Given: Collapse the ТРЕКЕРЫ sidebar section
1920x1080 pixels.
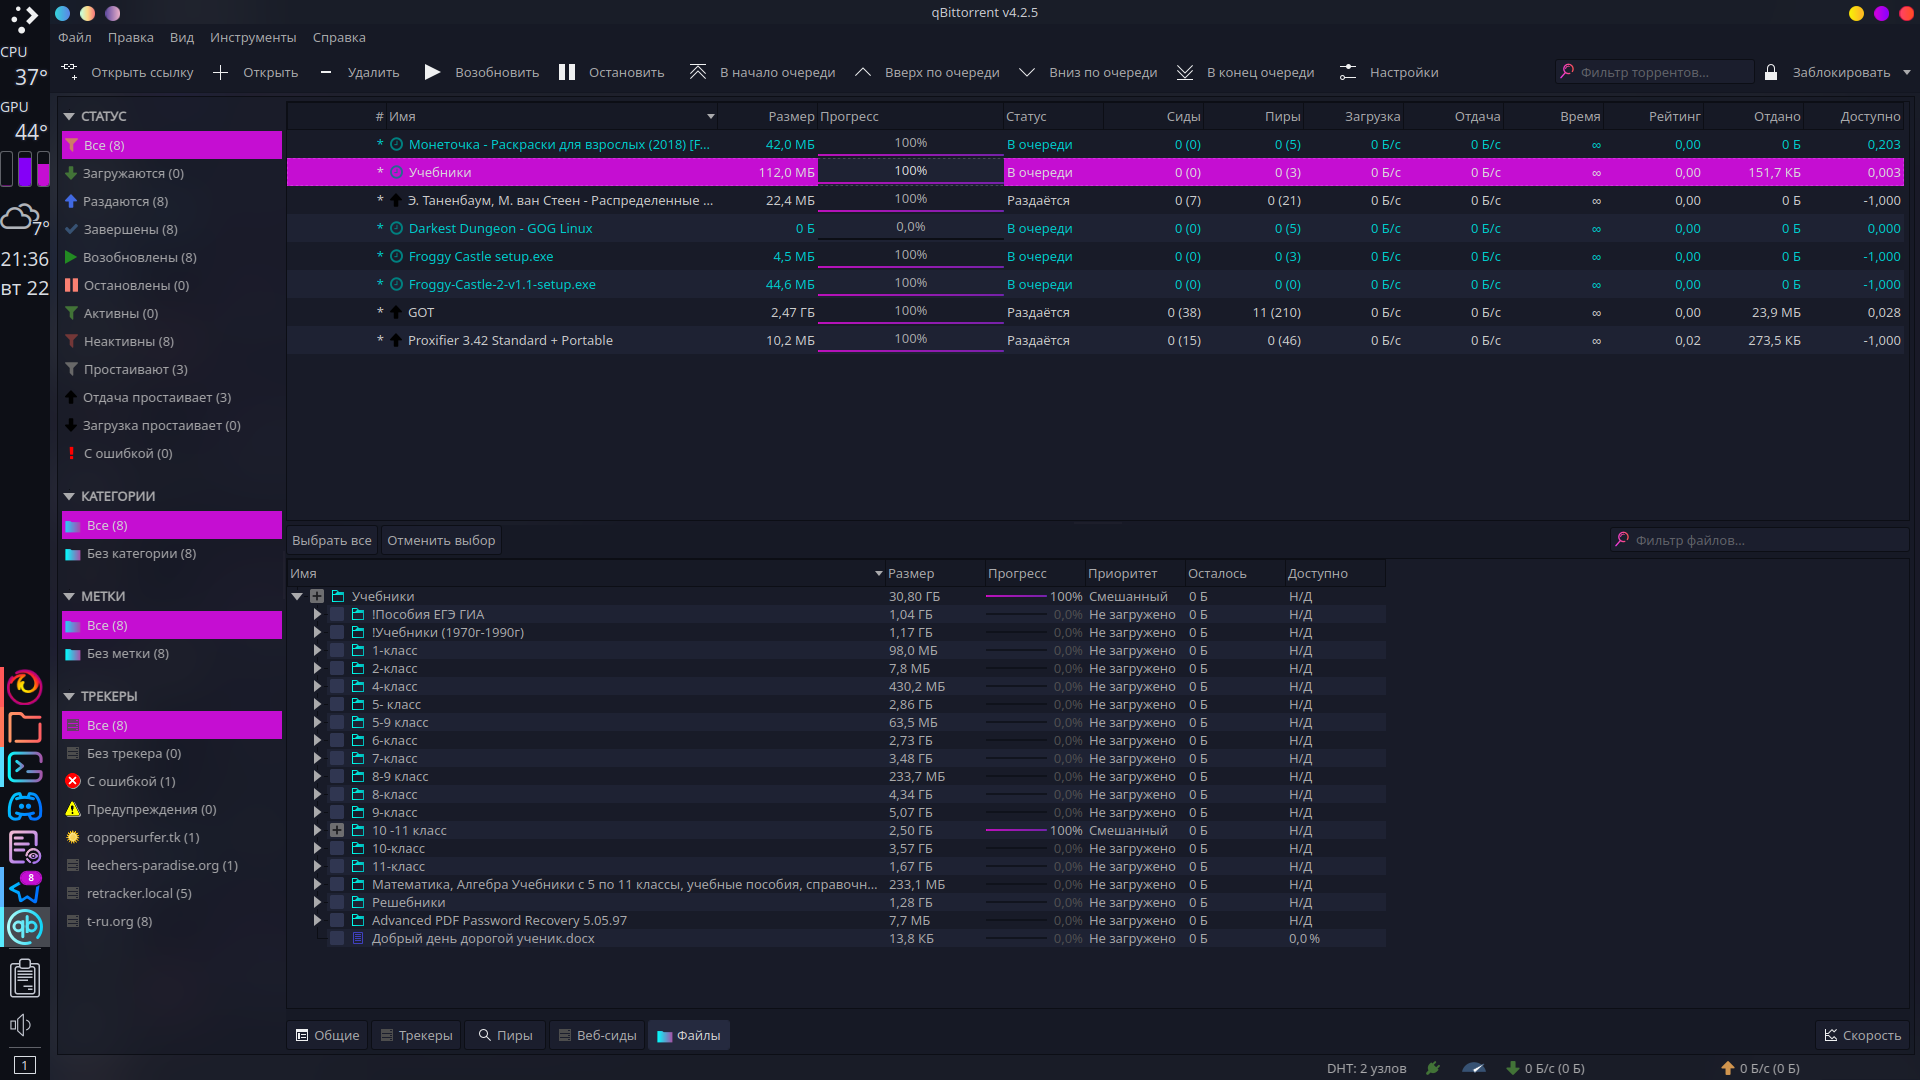Looking at the screenshot, I should (69, 696).
